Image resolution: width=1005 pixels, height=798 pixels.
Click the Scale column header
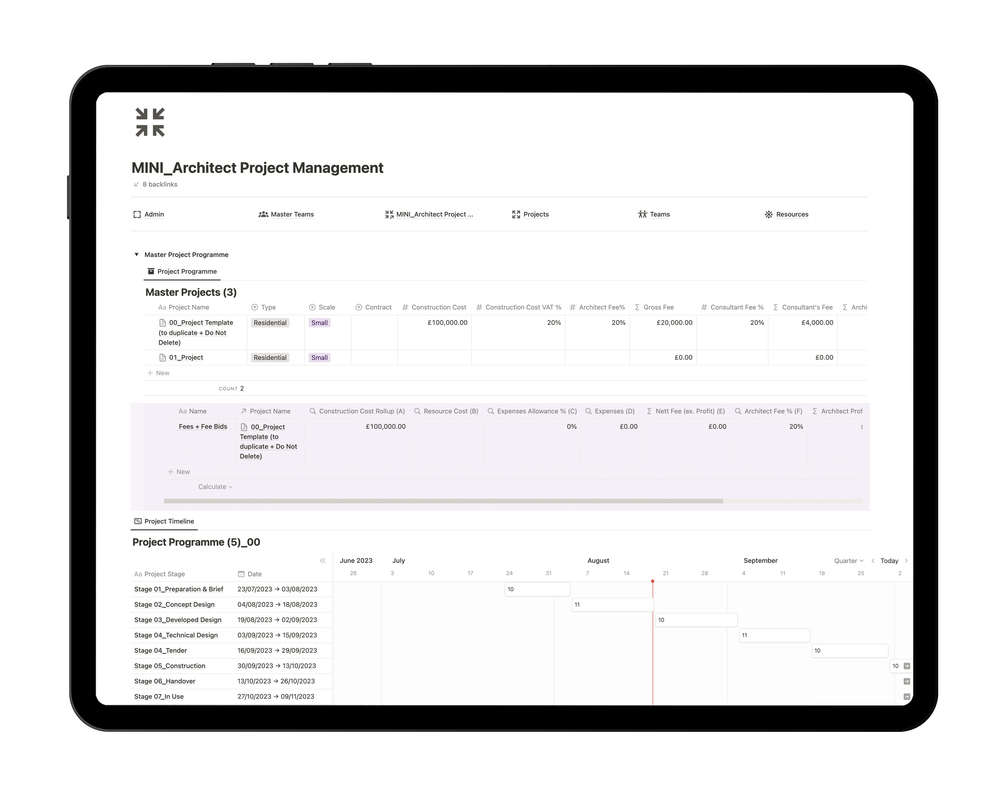pos(322,308)
